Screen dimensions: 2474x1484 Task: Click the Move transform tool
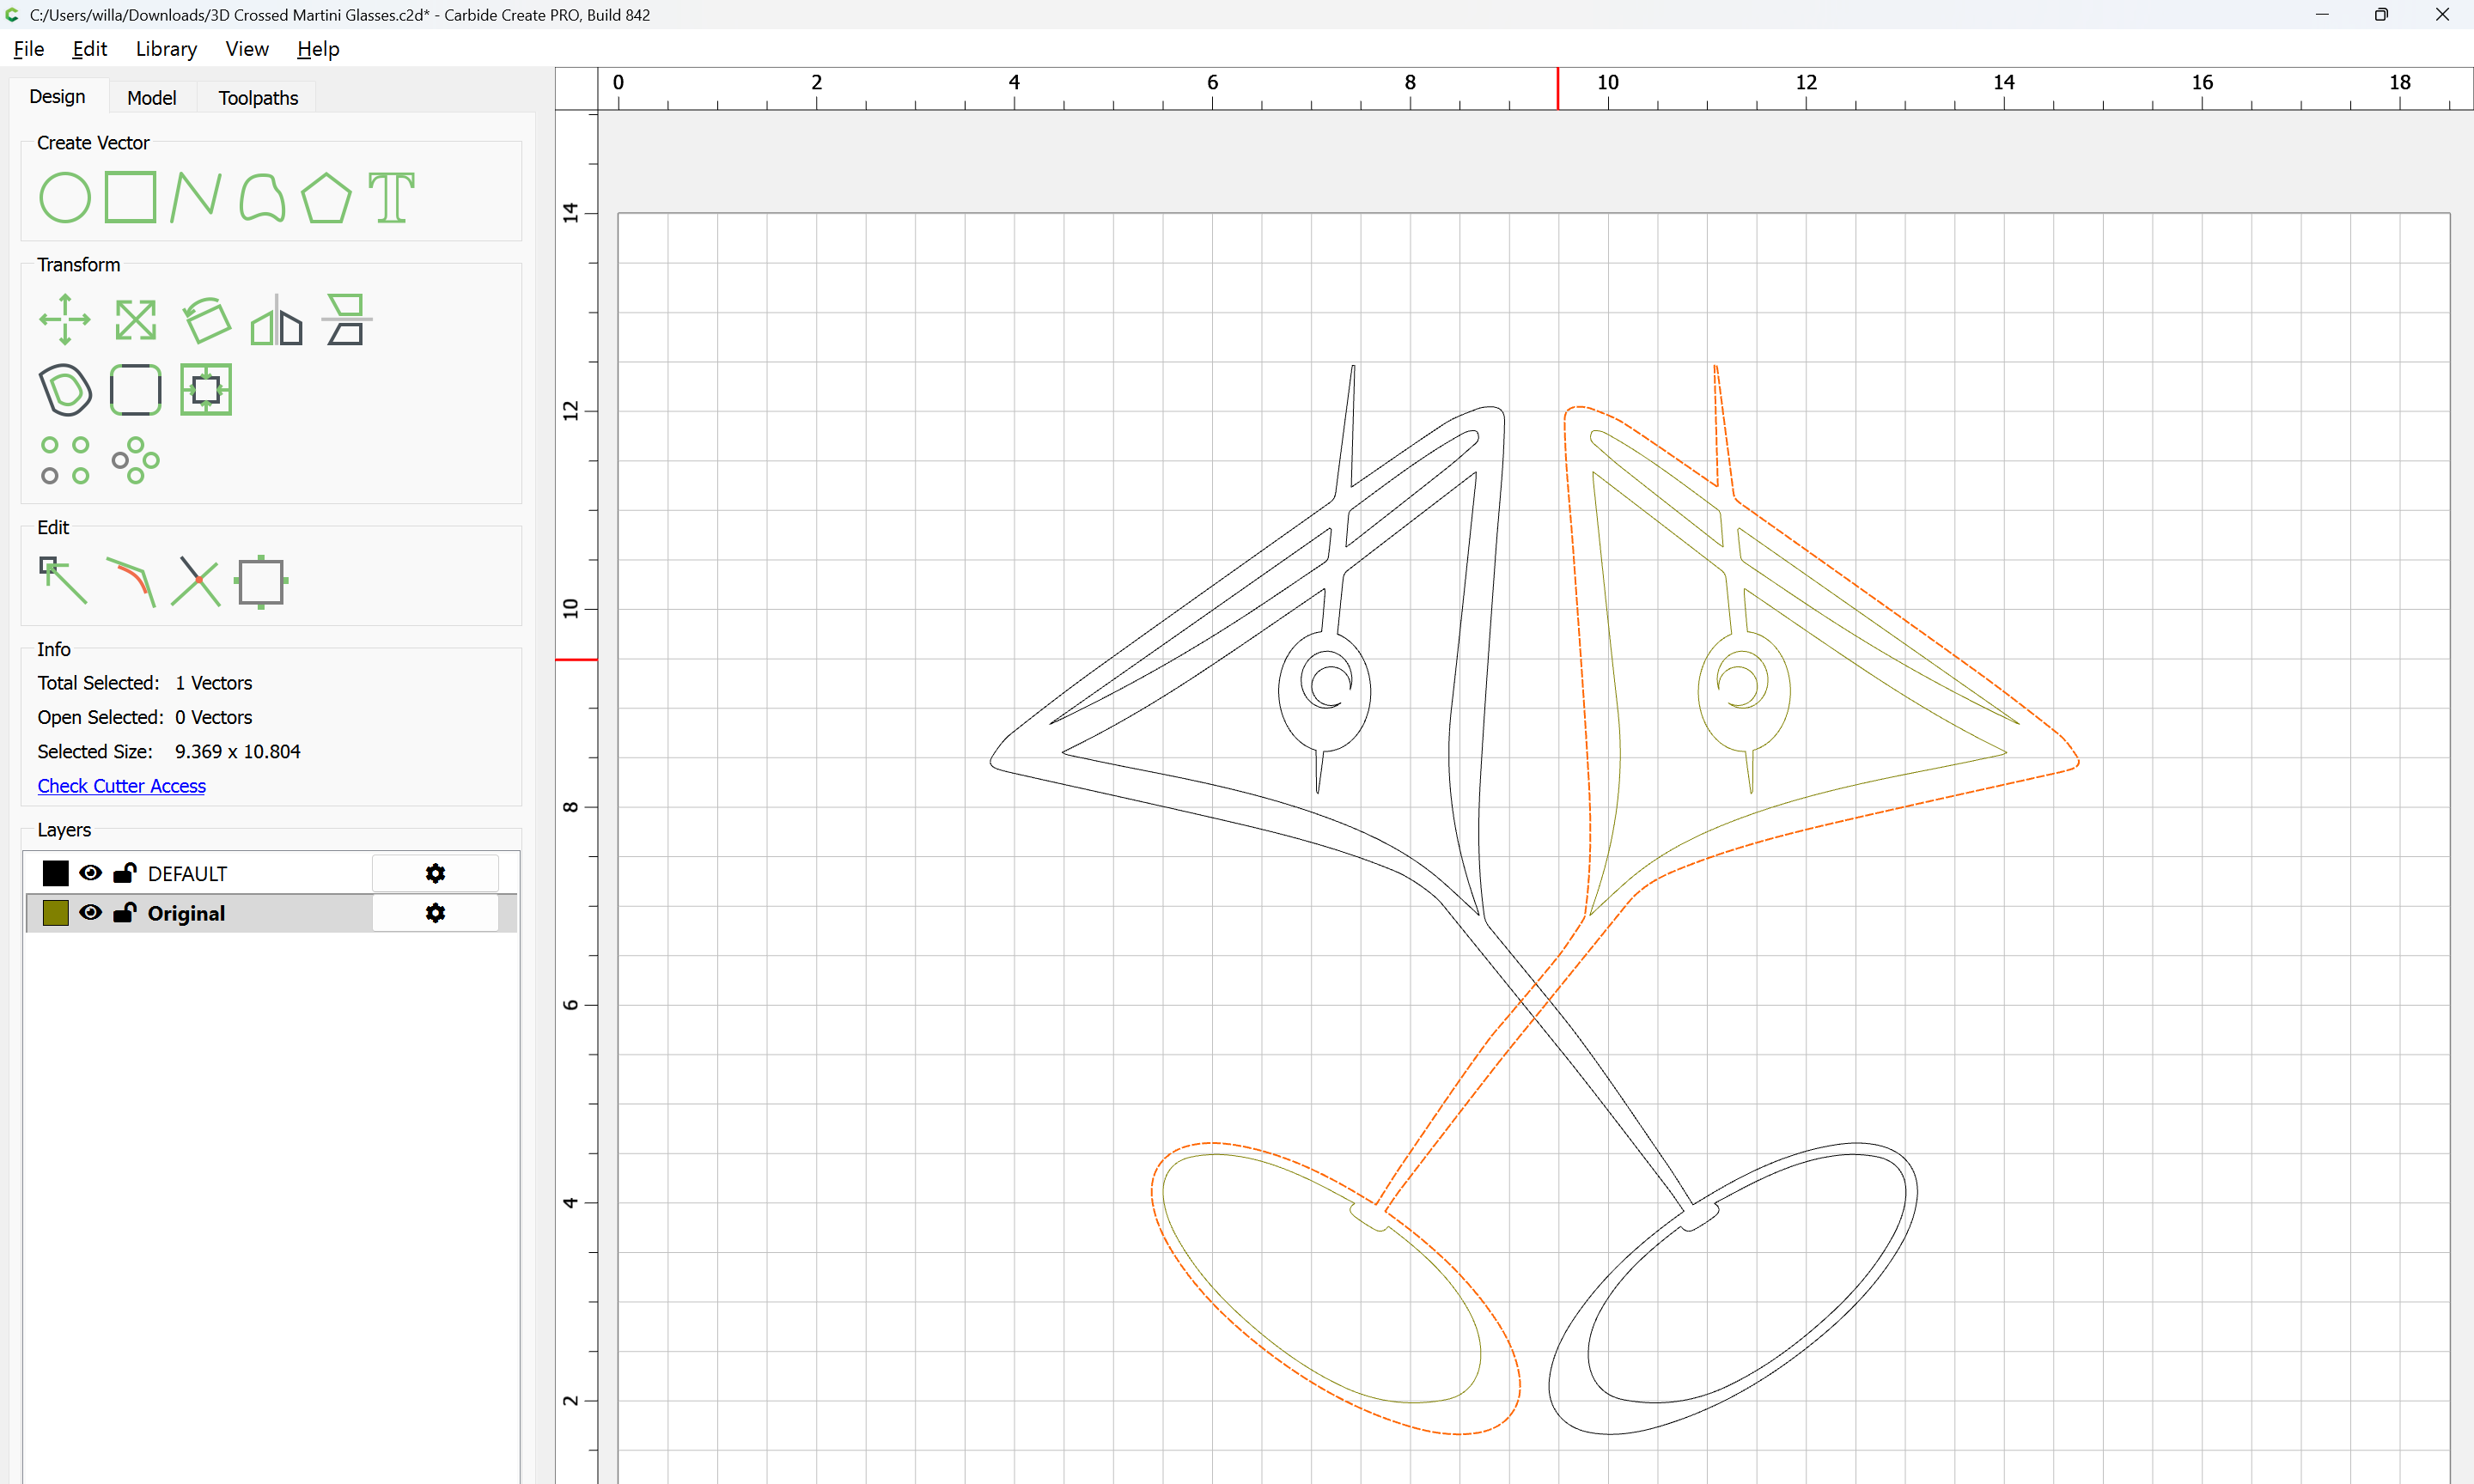65,320
